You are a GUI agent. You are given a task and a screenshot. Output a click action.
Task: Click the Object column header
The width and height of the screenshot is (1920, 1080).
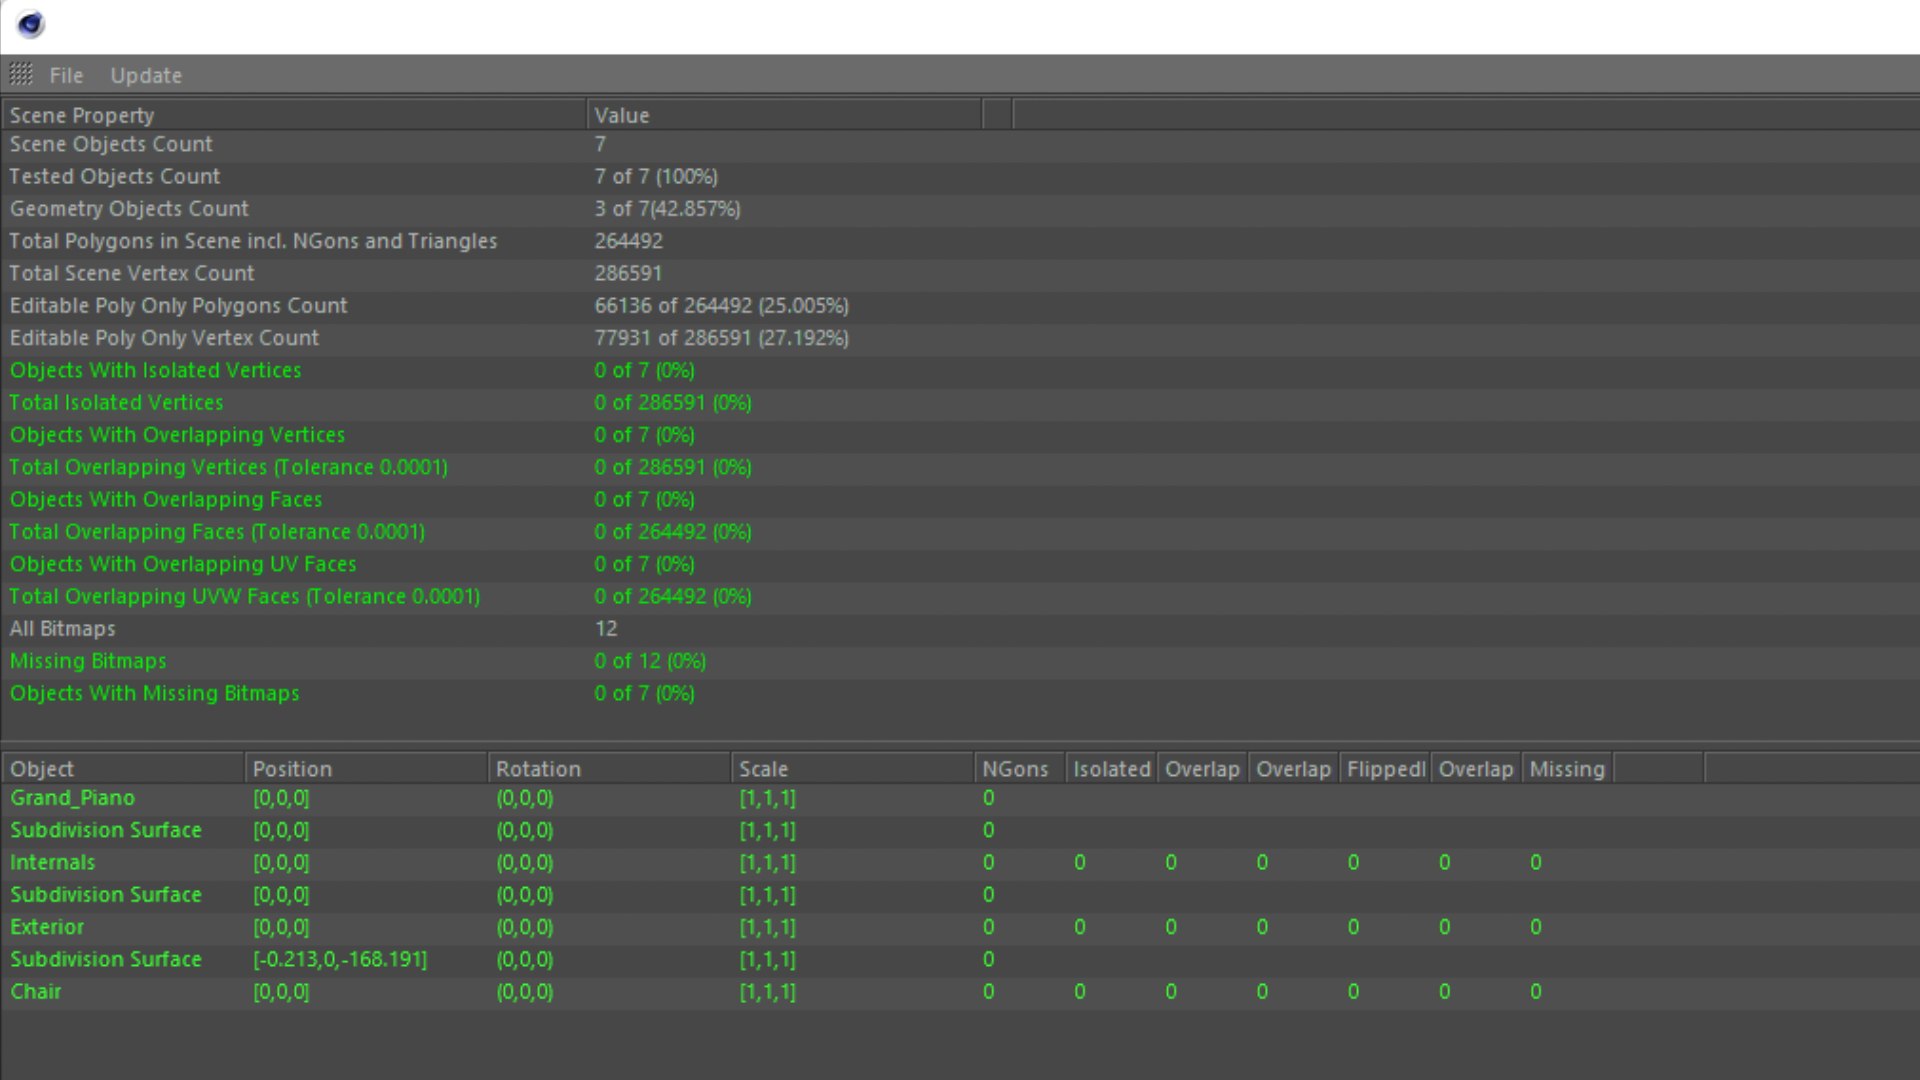pyautogui.click(x=123, y=769)
